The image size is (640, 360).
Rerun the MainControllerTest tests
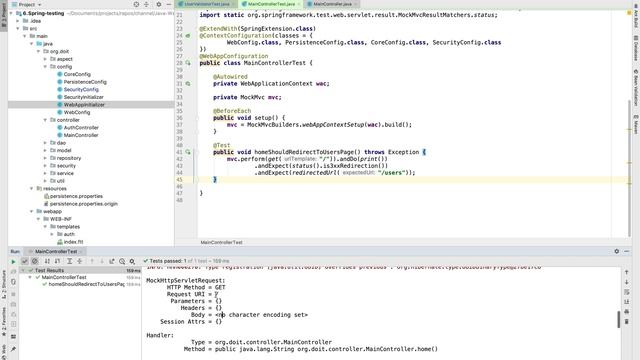point(13,262)
